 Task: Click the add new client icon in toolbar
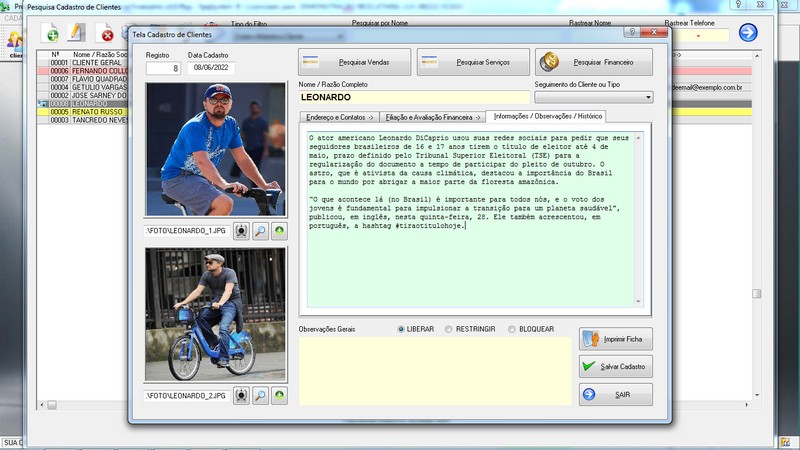(x=50, y=33)
